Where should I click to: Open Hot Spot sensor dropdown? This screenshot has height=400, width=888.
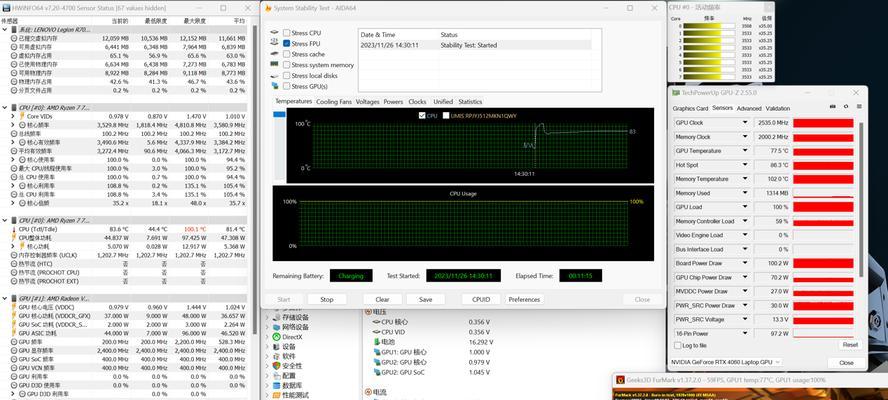(746, 165)
